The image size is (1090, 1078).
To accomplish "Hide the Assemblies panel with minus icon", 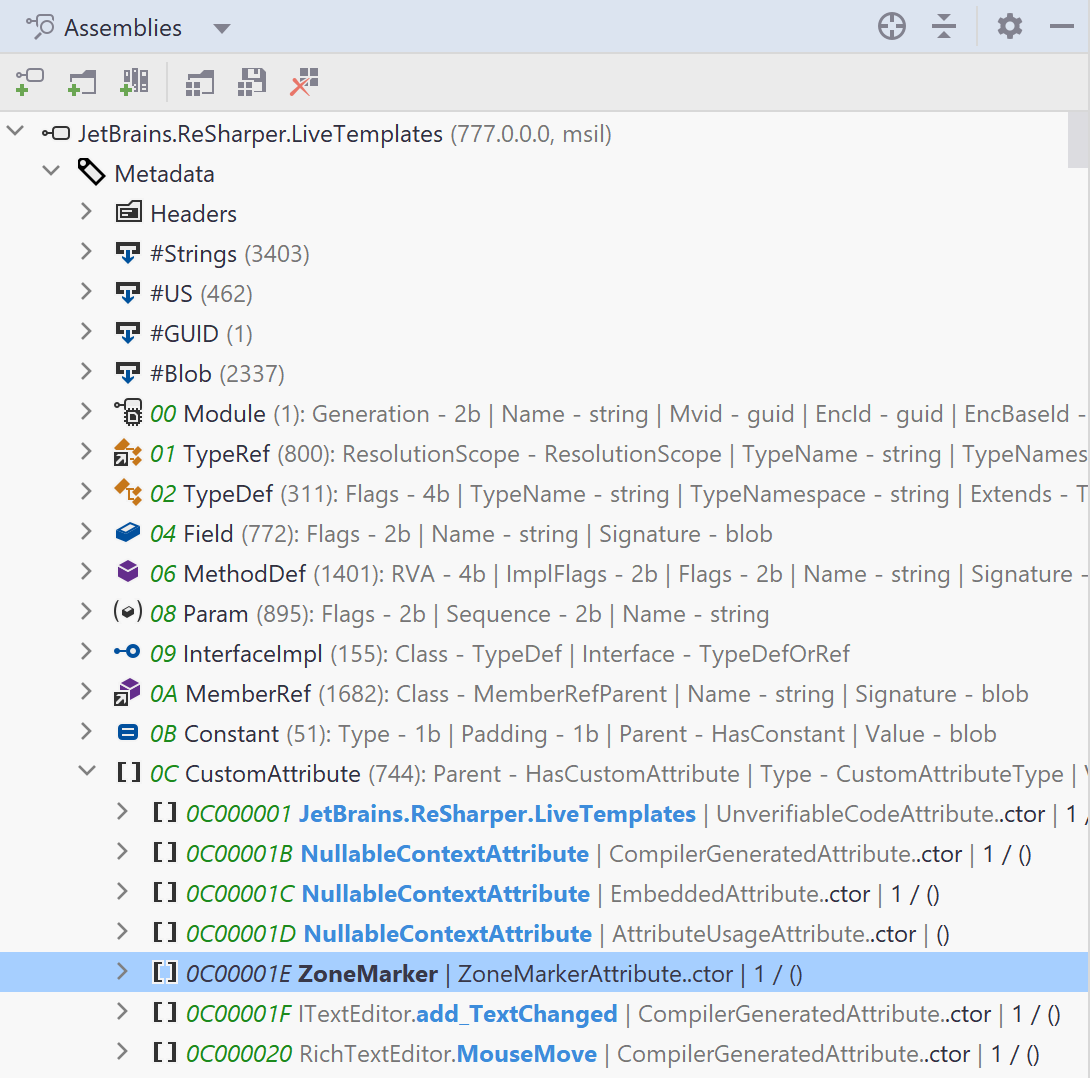I will point(1061,27).
